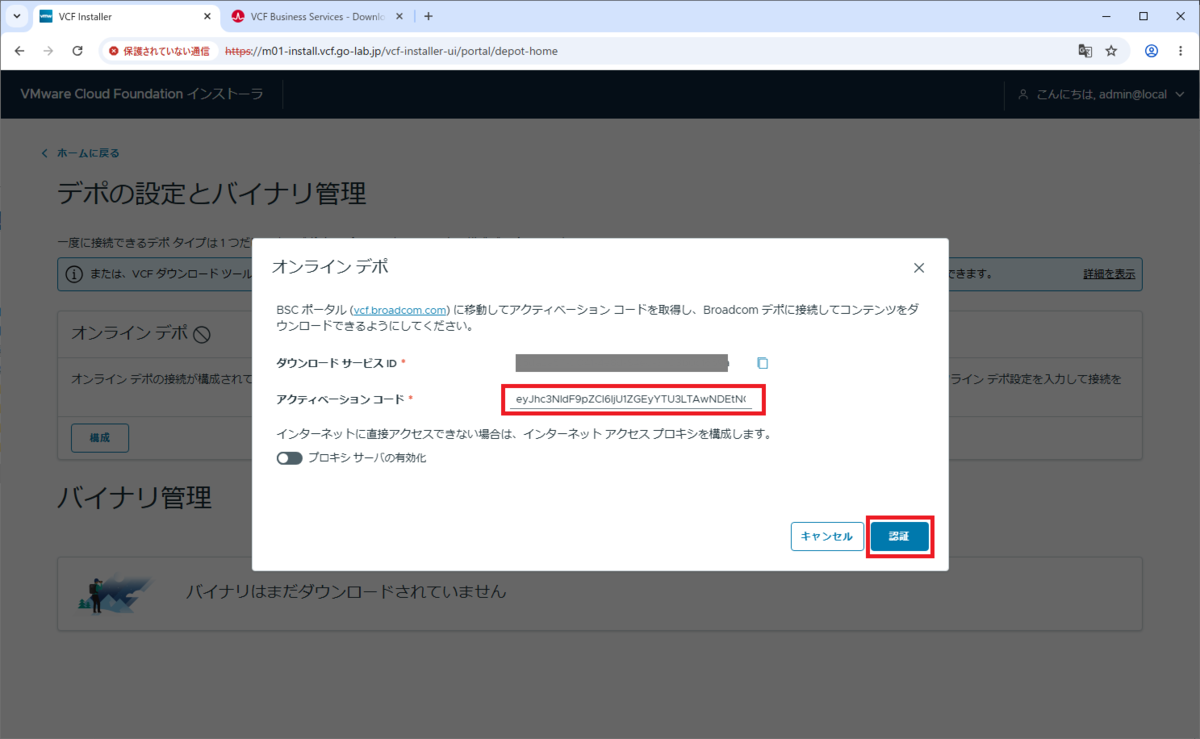Click the 保護されていない通信 security warning
Image resolution: width=1200 pixels, height=739 pixels.
click(x=160, y=51)
